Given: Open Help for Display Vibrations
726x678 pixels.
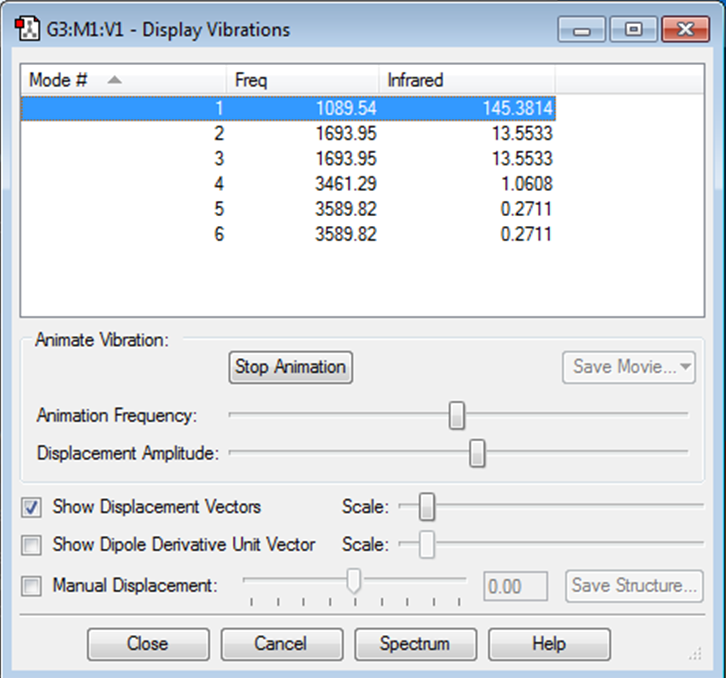Looking at the screenshot, I should click(550, 644).
